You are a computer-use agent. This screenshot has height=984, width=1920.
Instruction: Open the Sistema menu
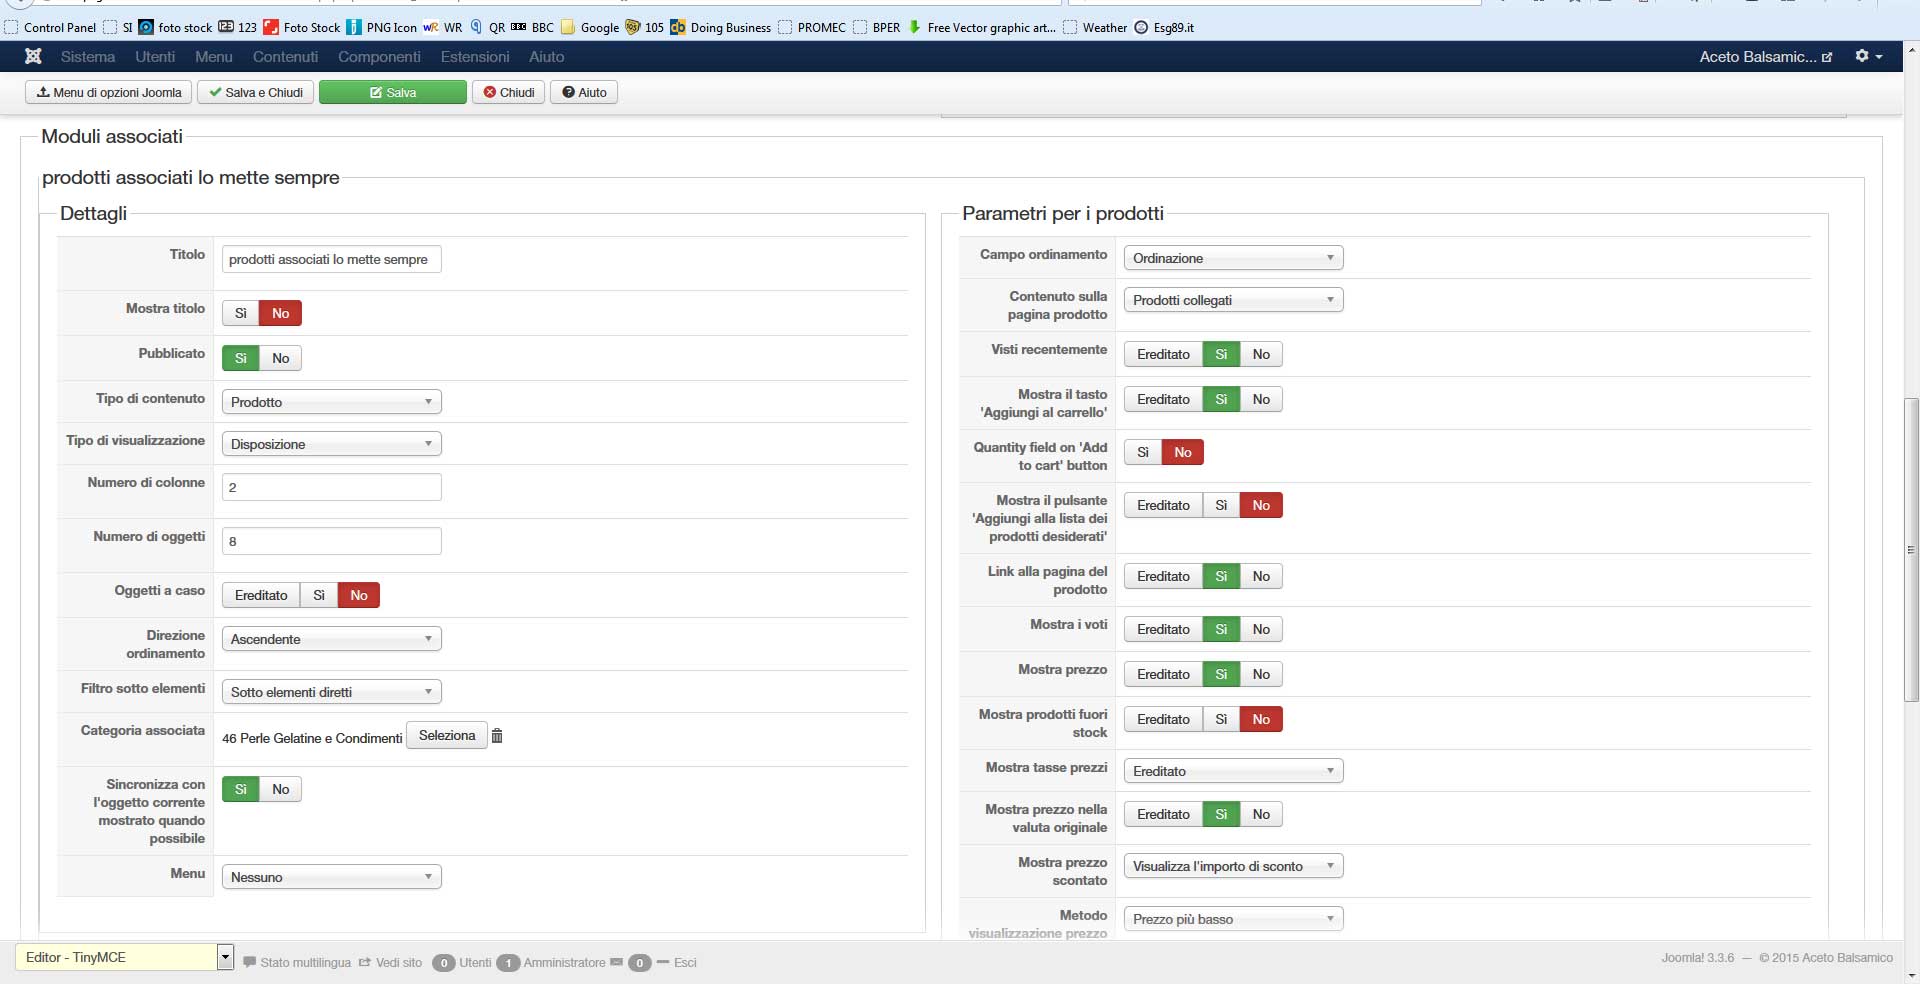[88, 57]
